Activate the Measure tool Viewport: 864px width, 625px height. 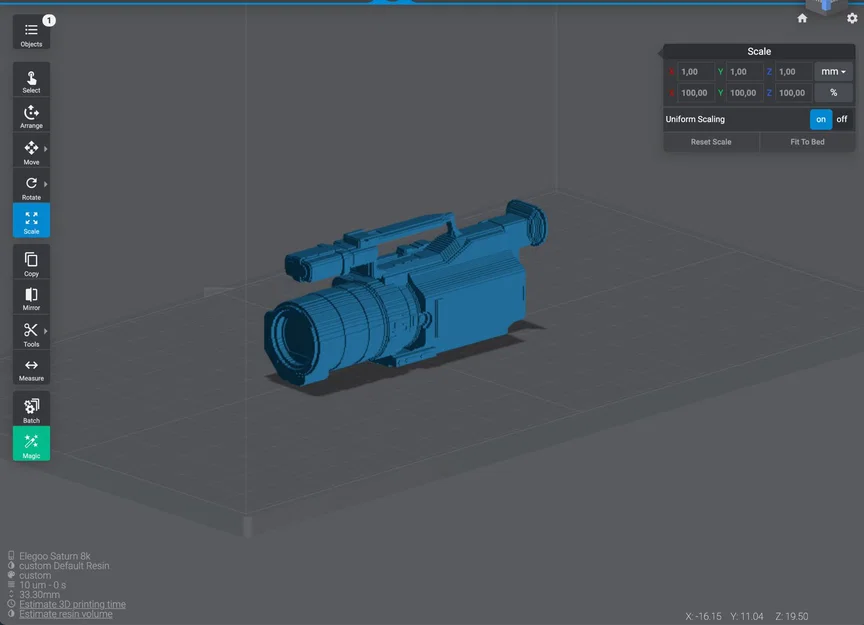click(31, 368)
